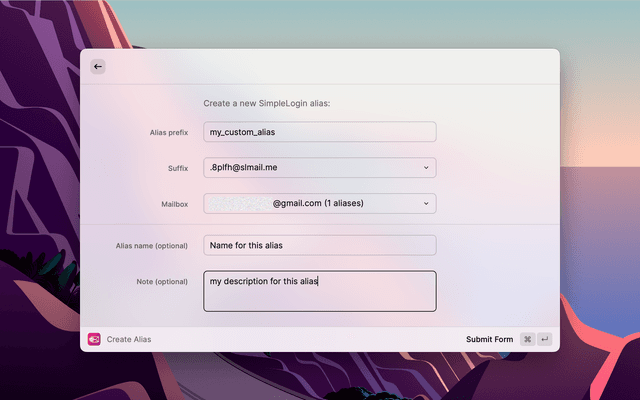Click the SimpleLogin Create Alias icon

(94, 339)
